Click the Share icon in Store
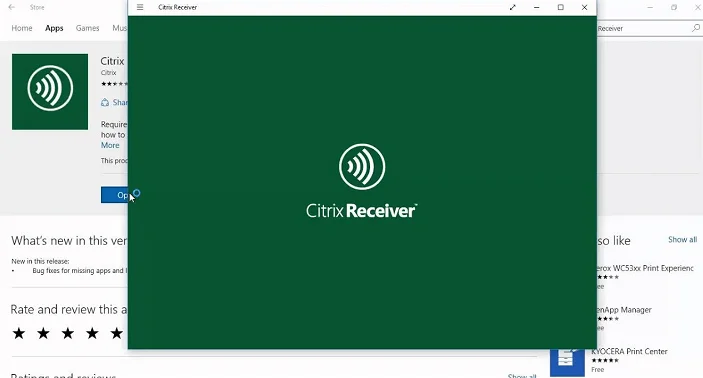703x378 pixels. point(105,102)
